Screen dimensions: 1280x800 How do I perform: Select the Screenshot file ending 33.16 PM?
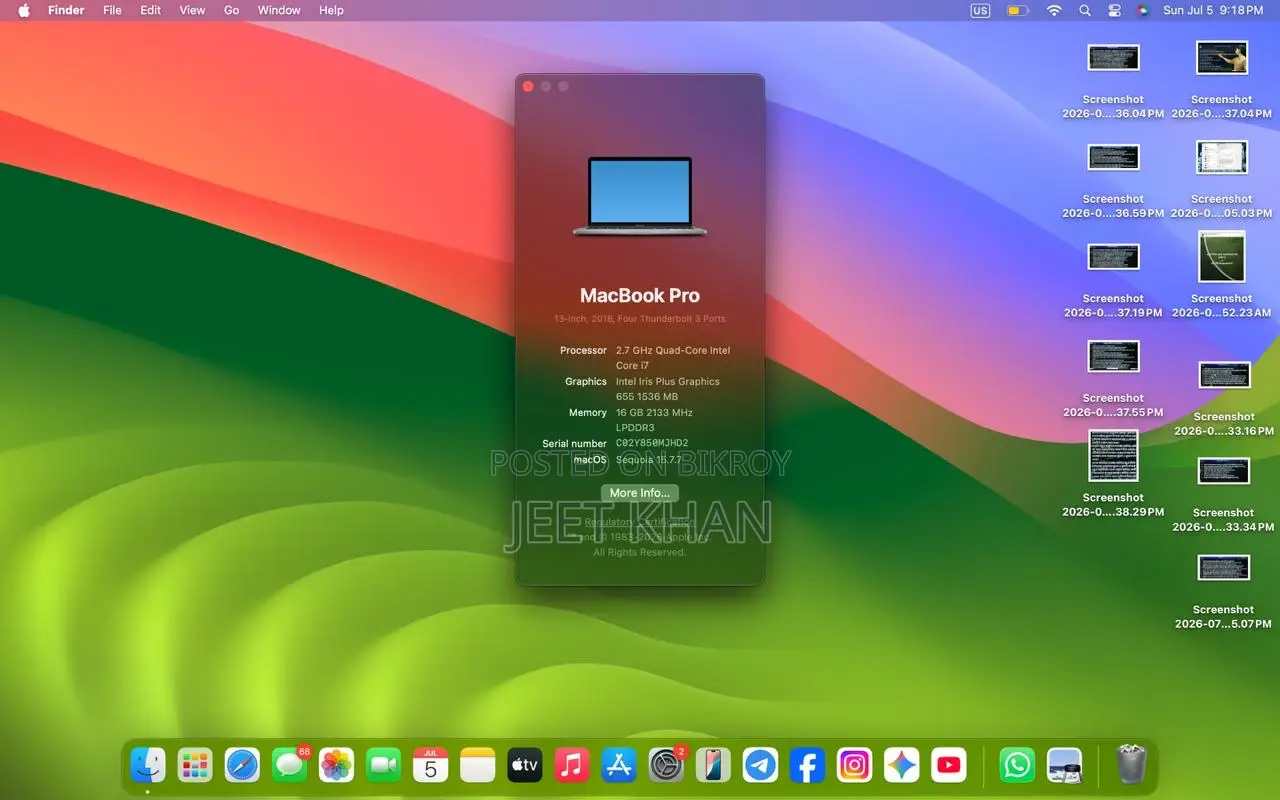pyautogui.click(x=1224, y=398)
